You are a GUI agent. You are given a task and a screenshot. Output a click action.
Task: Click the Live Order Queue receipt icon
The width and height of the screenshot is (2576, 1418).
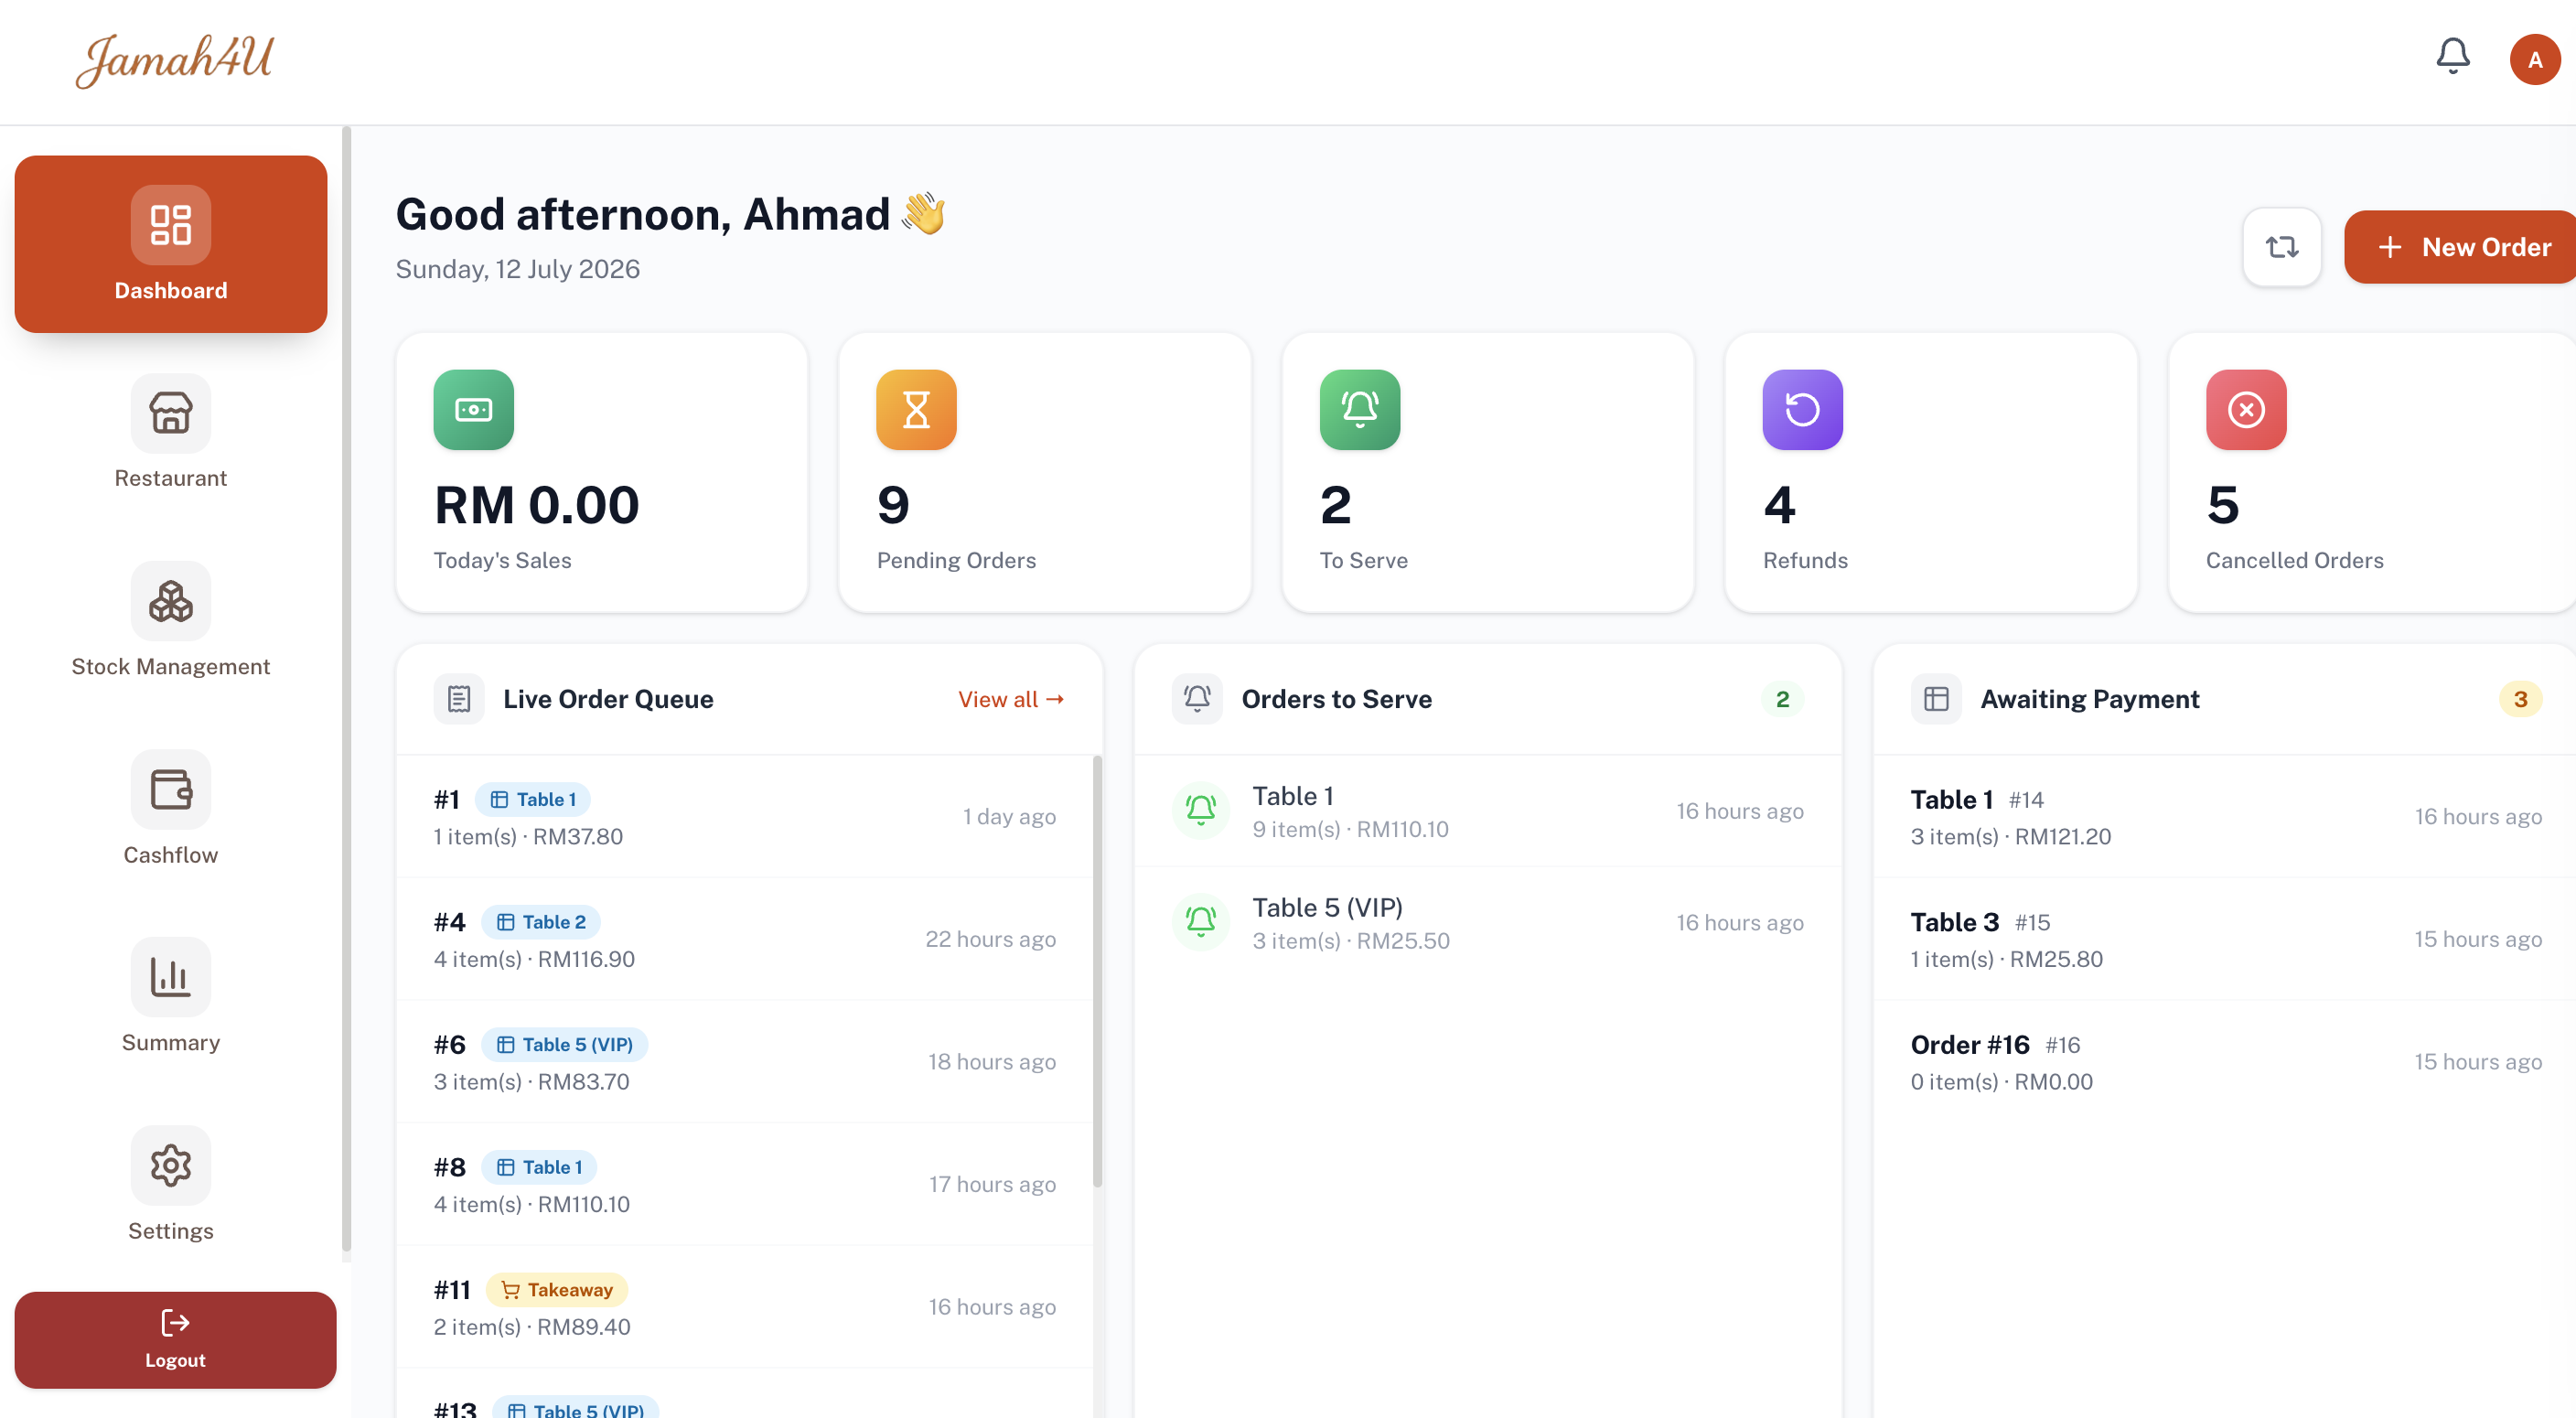(459, 699)
